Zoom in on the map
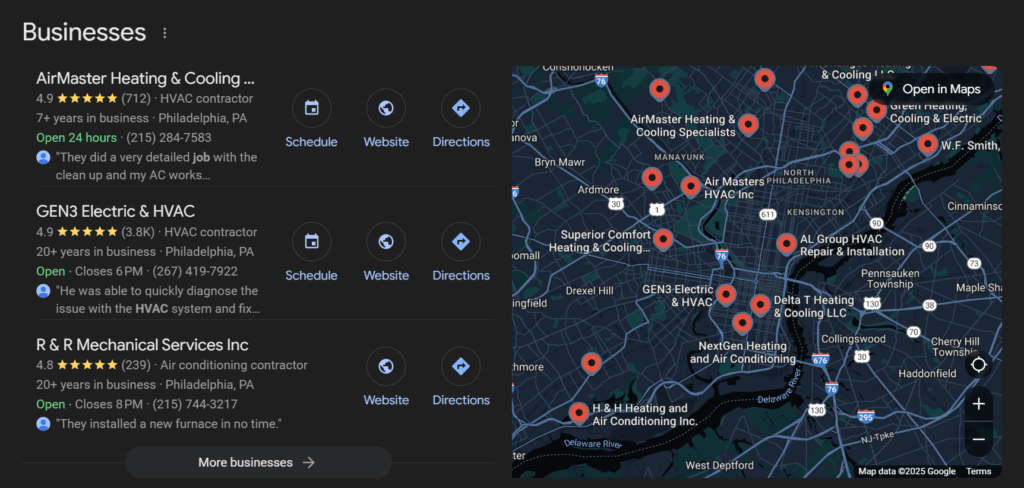 978,404
